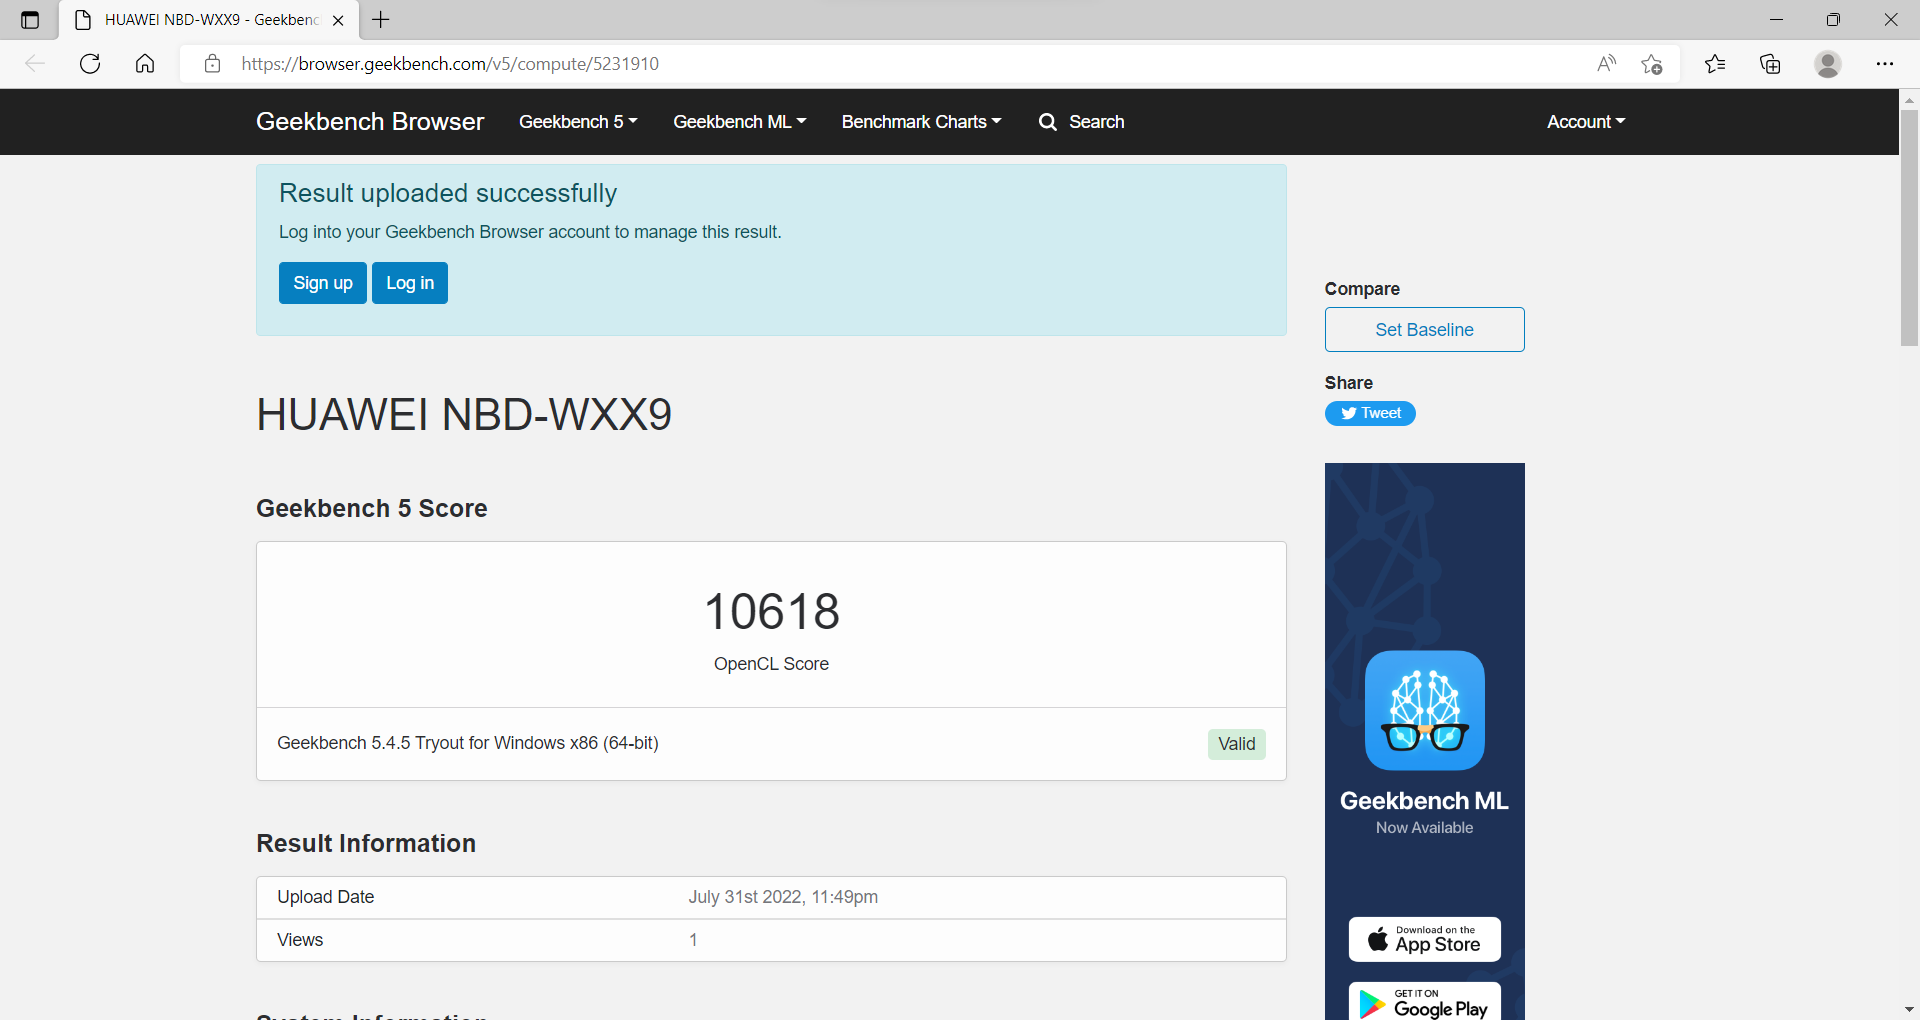Restore down the browser window

point(1833,20)
